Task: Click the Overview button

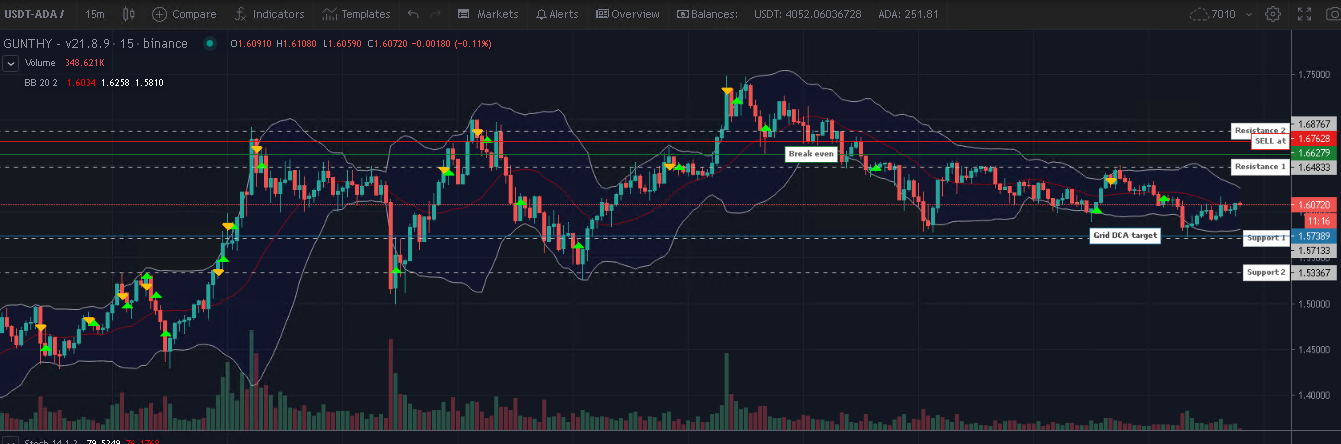Action: point(627,15)
